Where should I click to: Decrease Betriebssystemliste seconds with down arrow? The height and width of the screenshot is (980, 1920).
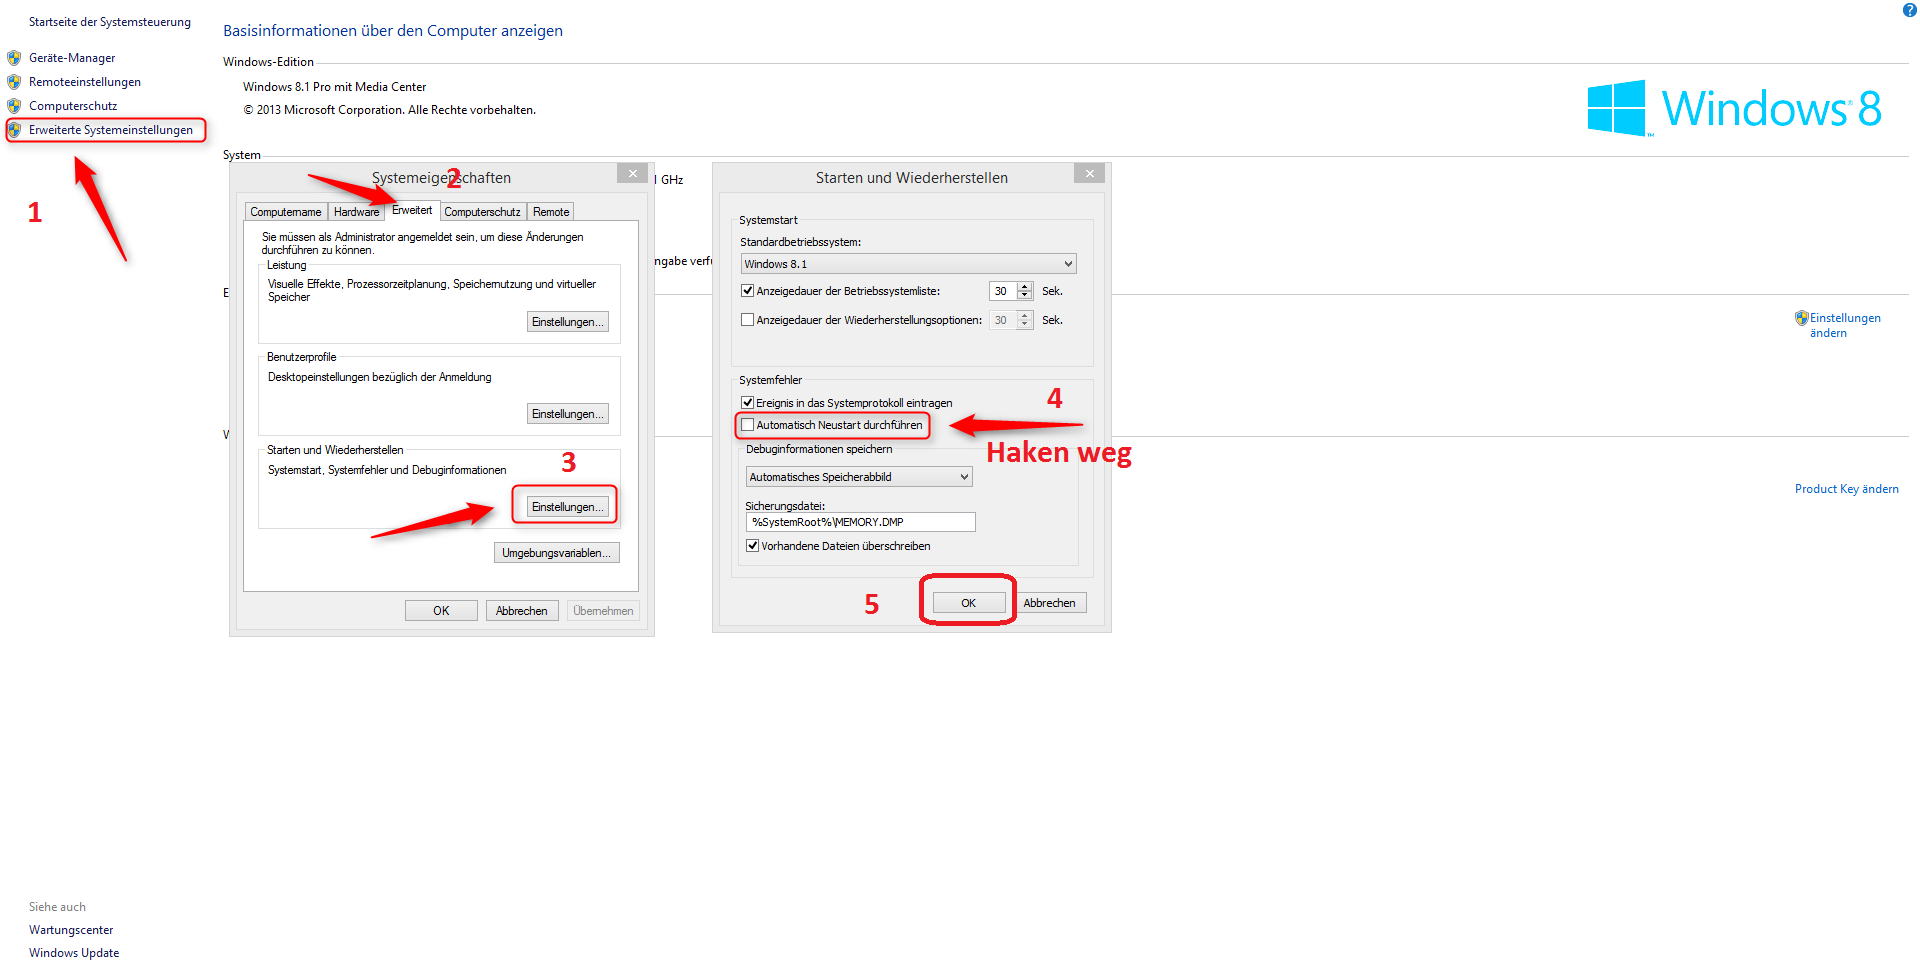(1024, 296)
